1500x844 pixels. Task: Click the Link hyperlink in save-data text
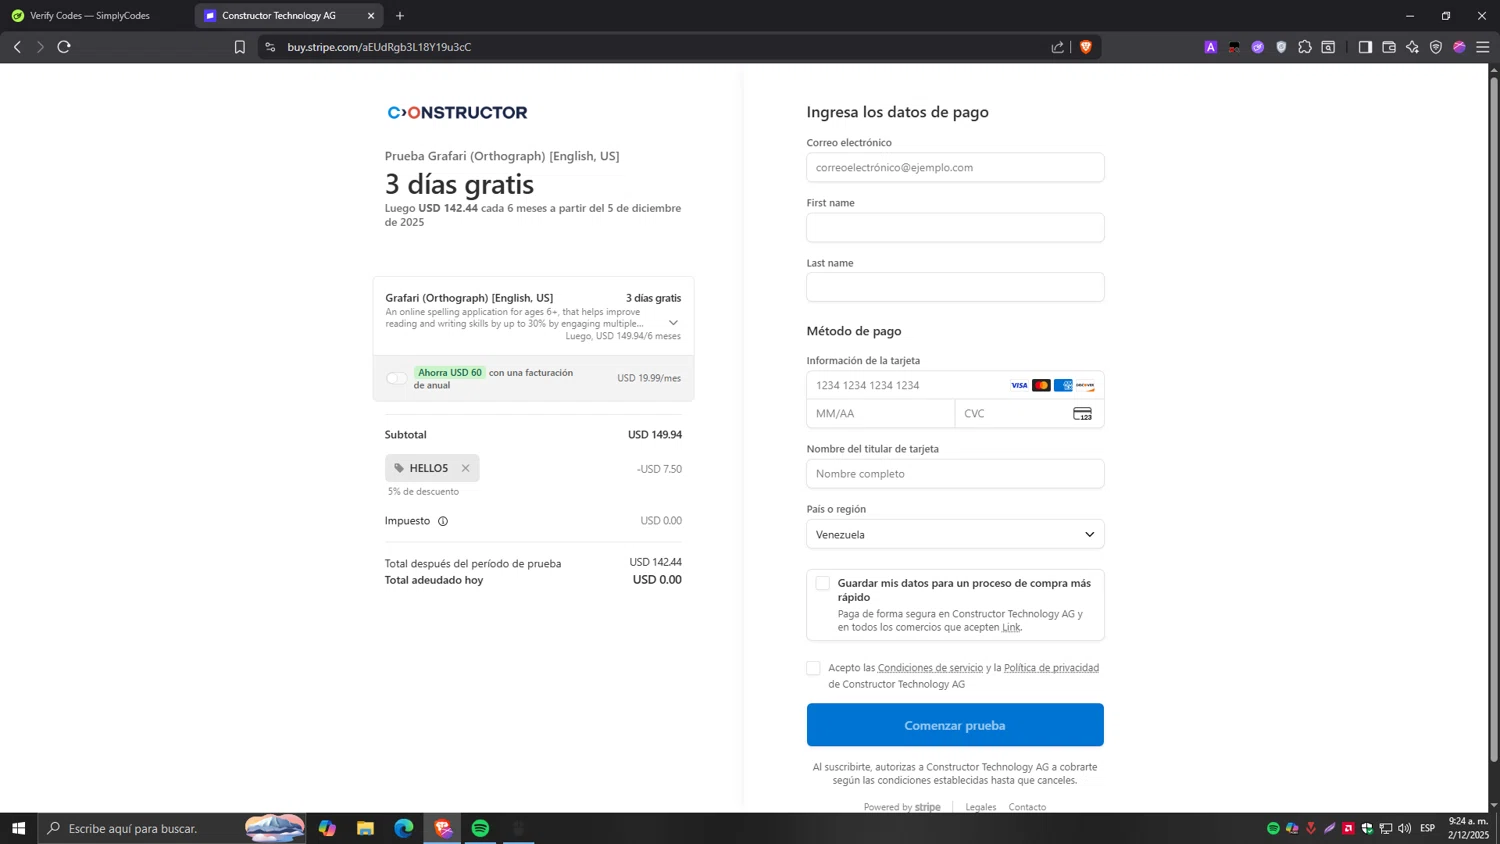[1011, 628]
